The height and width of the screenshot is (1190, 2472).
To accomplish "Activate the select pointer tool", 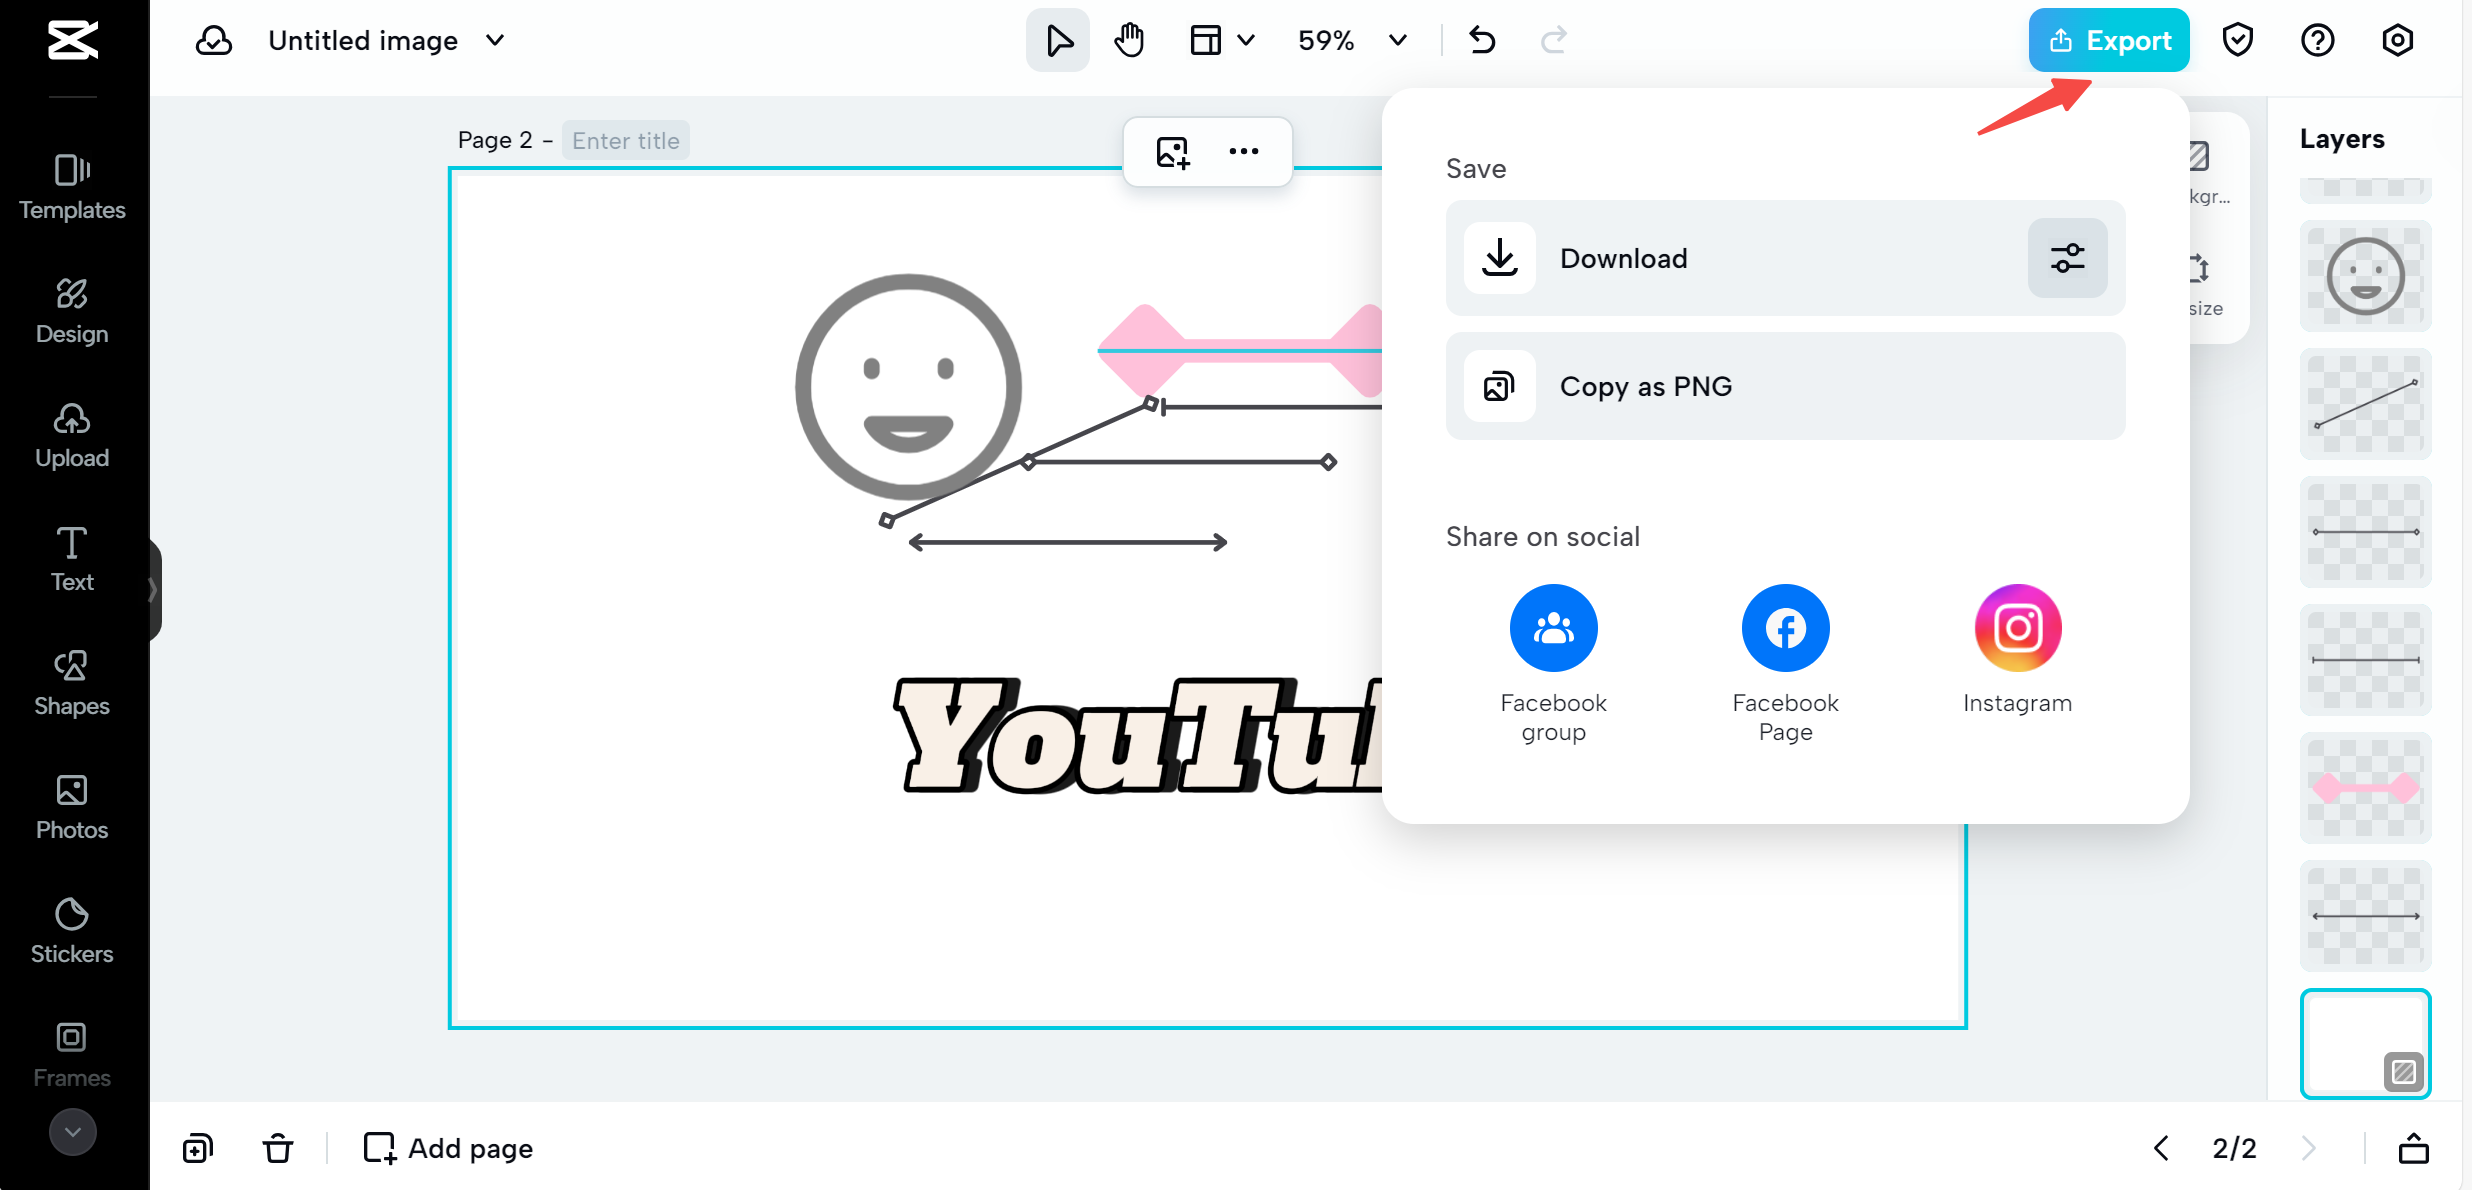I will 1058,41.
